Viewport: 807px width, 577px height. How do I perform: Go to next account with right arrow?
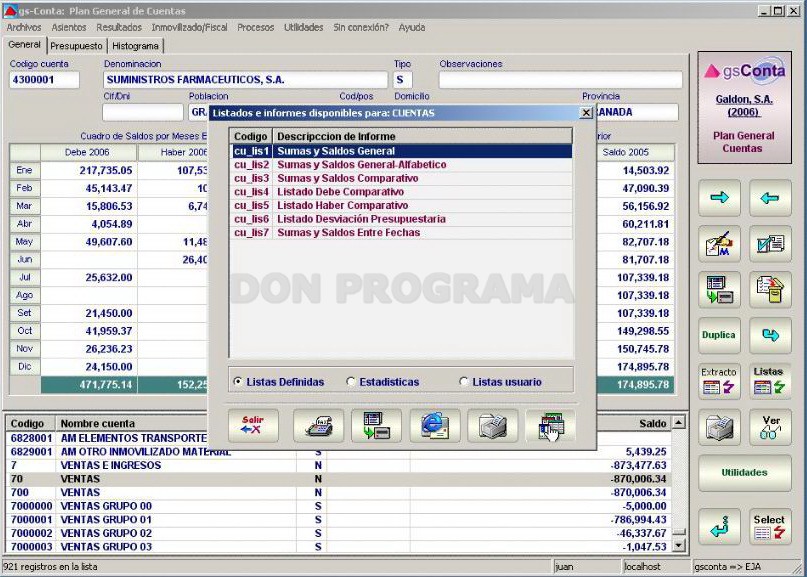[719, 198]
